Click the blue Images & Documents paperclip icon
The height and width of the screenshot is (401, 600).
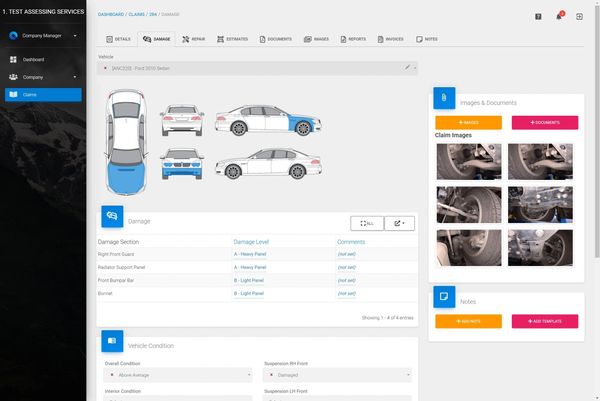point(444,98)
